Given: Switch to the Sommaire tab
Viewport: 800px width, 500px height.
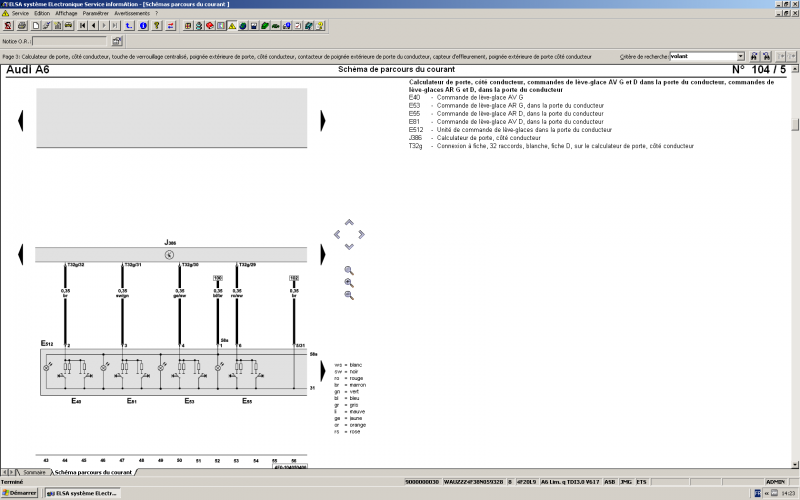Looking at the screenshot, I should pos(34,472).
